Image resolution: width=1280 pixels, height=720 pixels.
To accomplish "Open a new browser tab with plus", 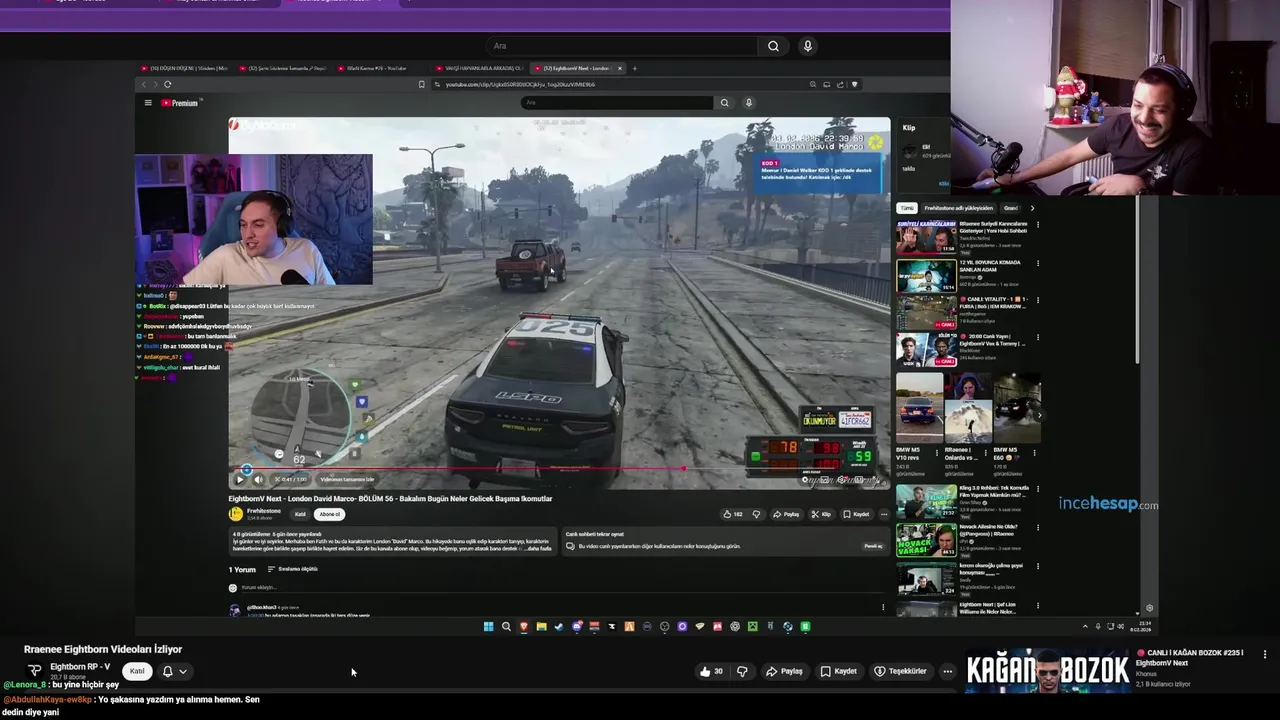I will [634, 68].
